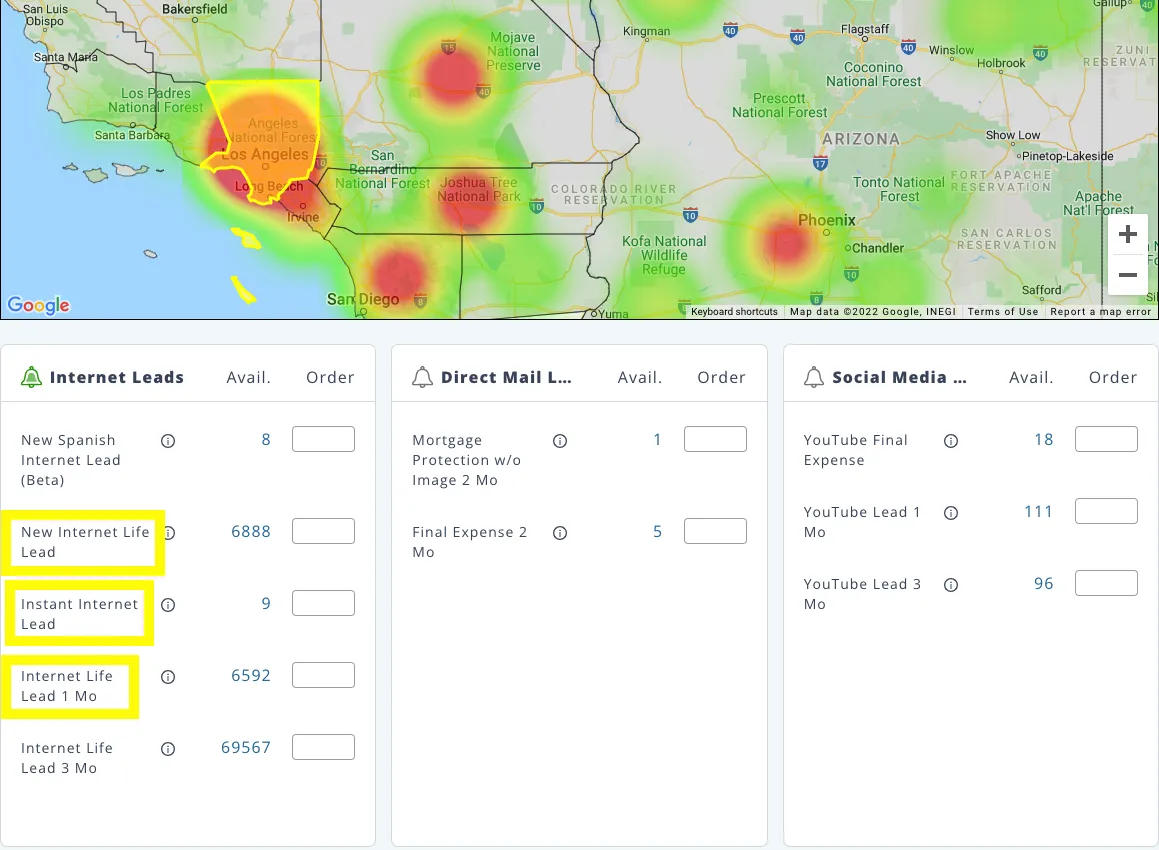1159x850 pixels.
Task: Click Report a map error link
Action: (x=1101, y=312)
